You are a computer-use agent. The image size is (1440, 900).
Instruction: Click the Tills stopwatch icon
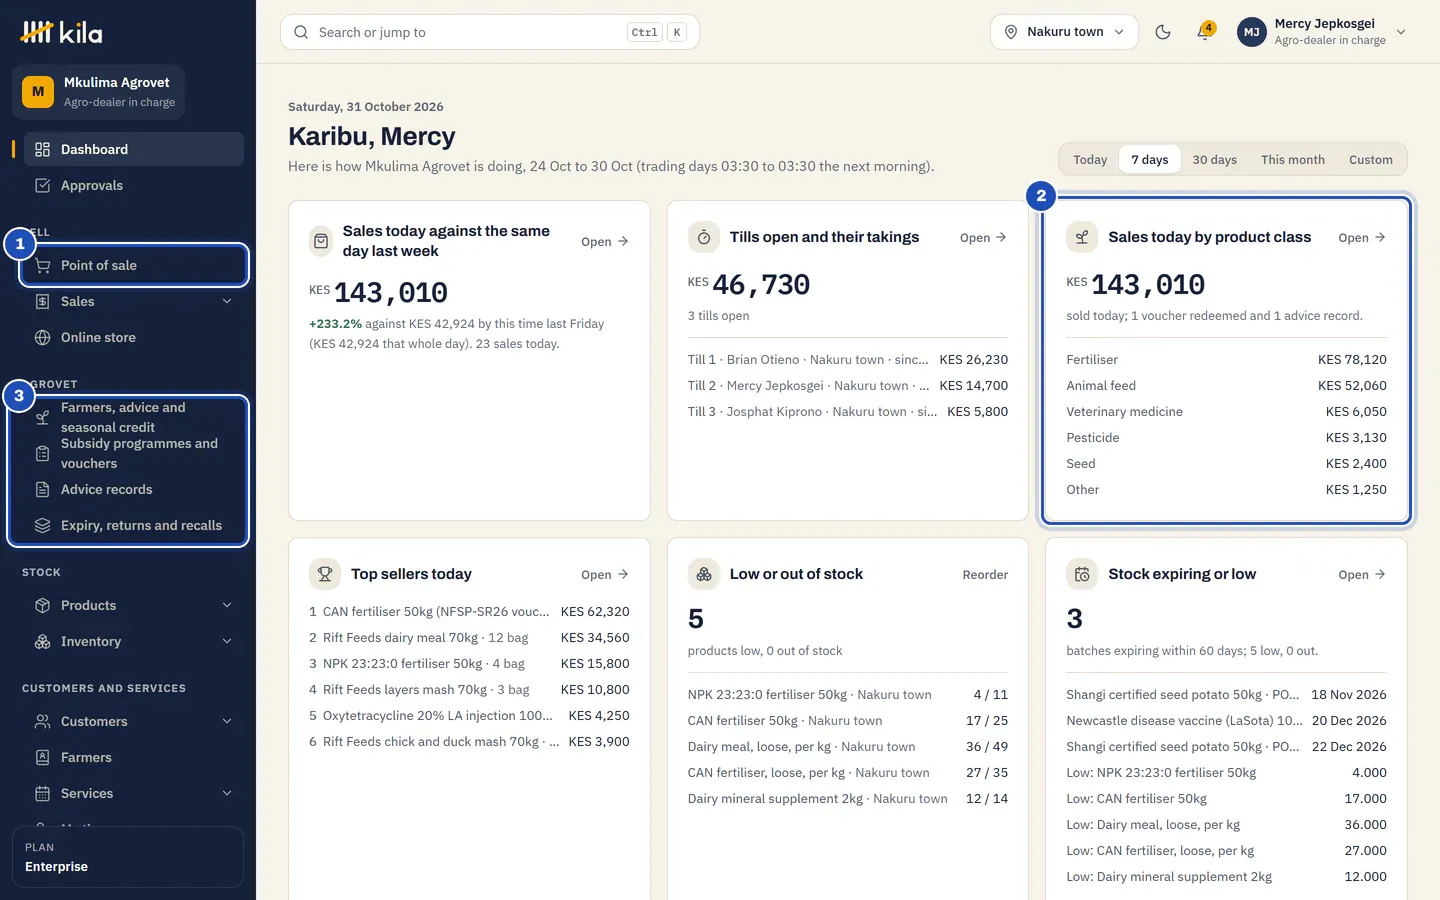coord(704,237)
